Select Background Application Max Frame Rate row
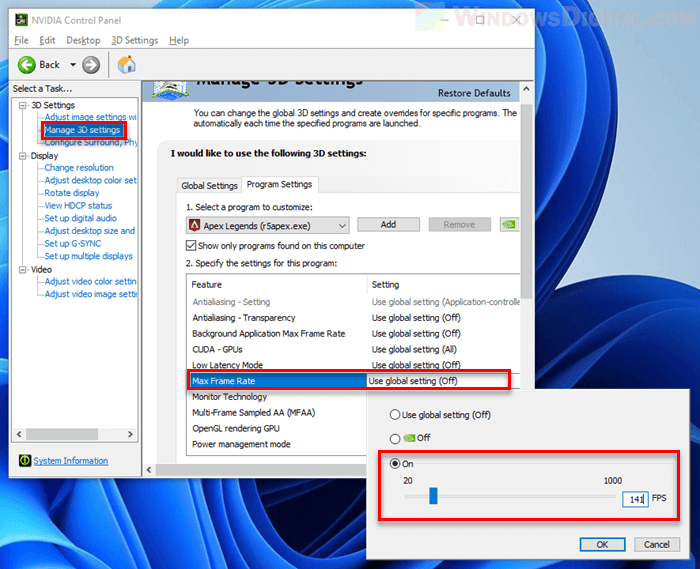Image resolution: width=700 pixels, height=569 pixels. coord(355,333)
